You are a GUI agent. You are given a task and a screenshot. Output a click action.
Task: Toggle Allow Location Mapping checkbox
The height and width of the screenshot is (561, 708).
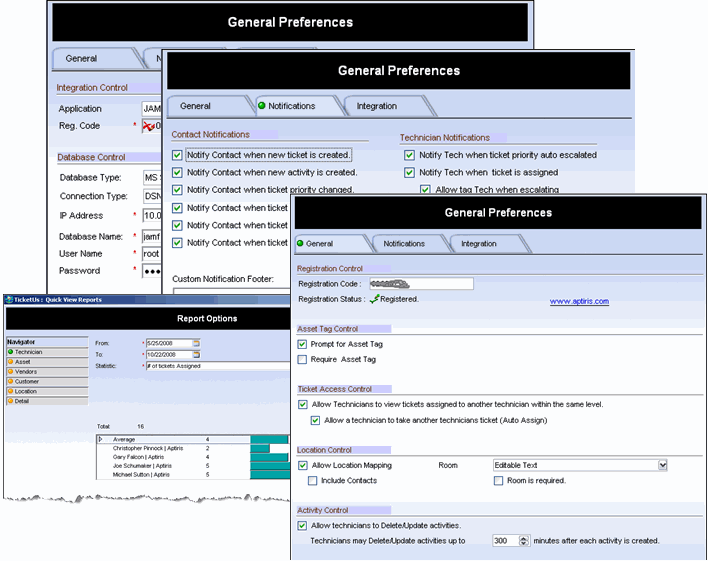(303, 465)
